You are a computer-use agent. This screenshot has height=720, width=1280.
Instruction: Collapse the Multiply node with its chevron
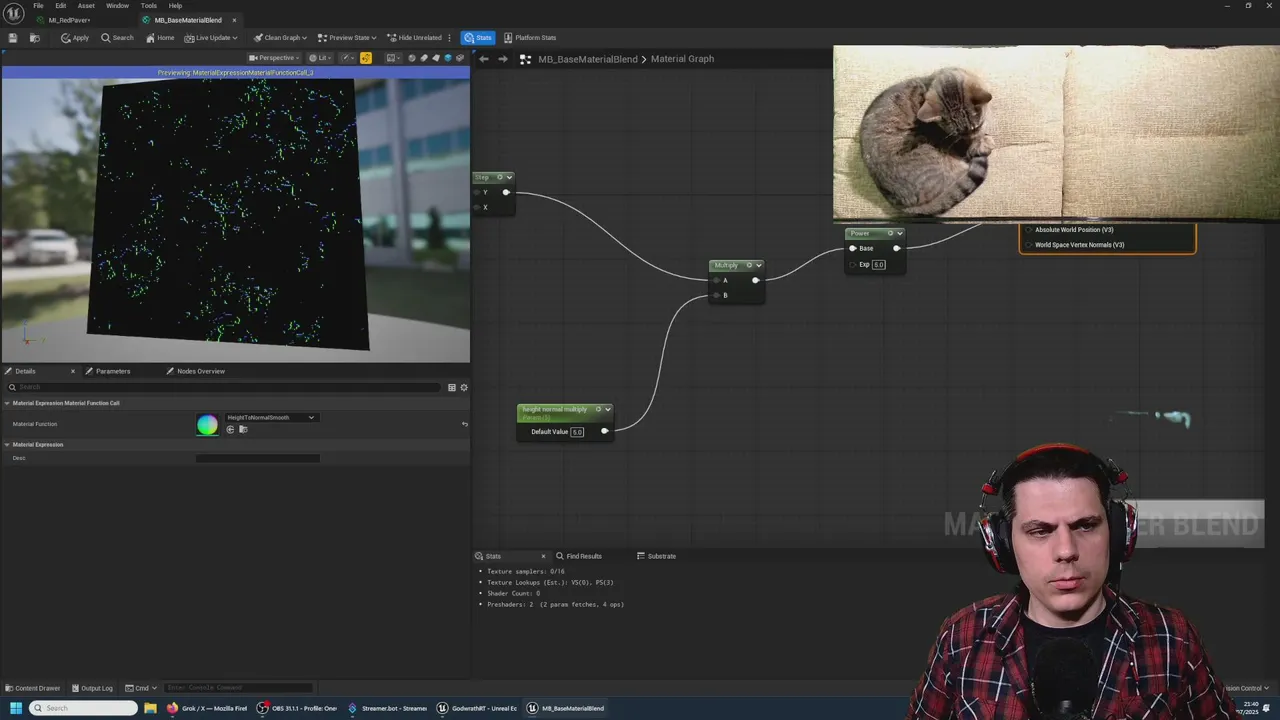pos(759,265)
